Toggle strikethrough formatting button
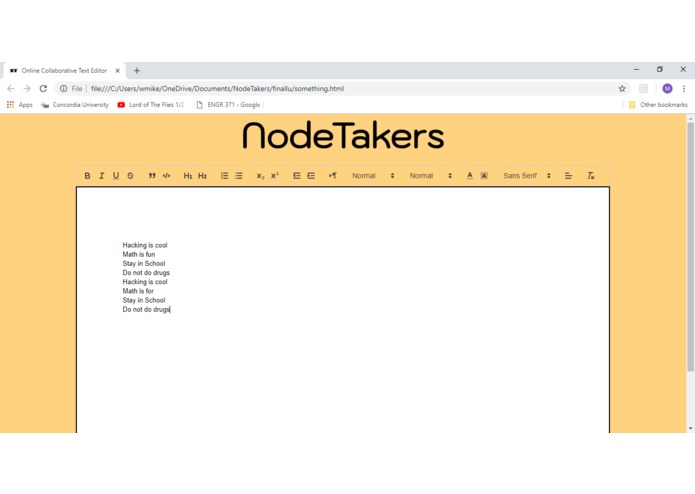695x494 pixels. tap(130, 176)
